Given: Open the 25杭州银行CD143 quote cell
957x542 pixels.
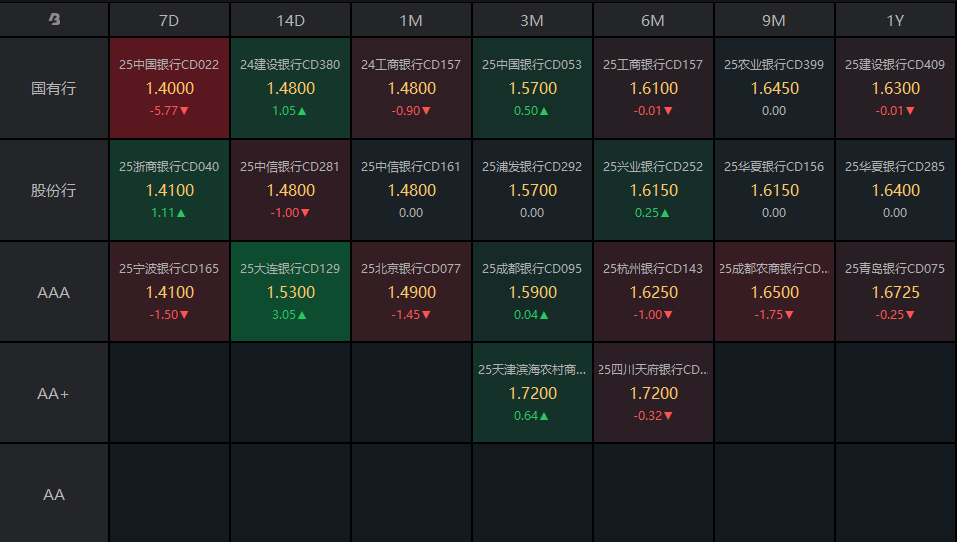Looking at the screenshot, I should tap(653, 292).
